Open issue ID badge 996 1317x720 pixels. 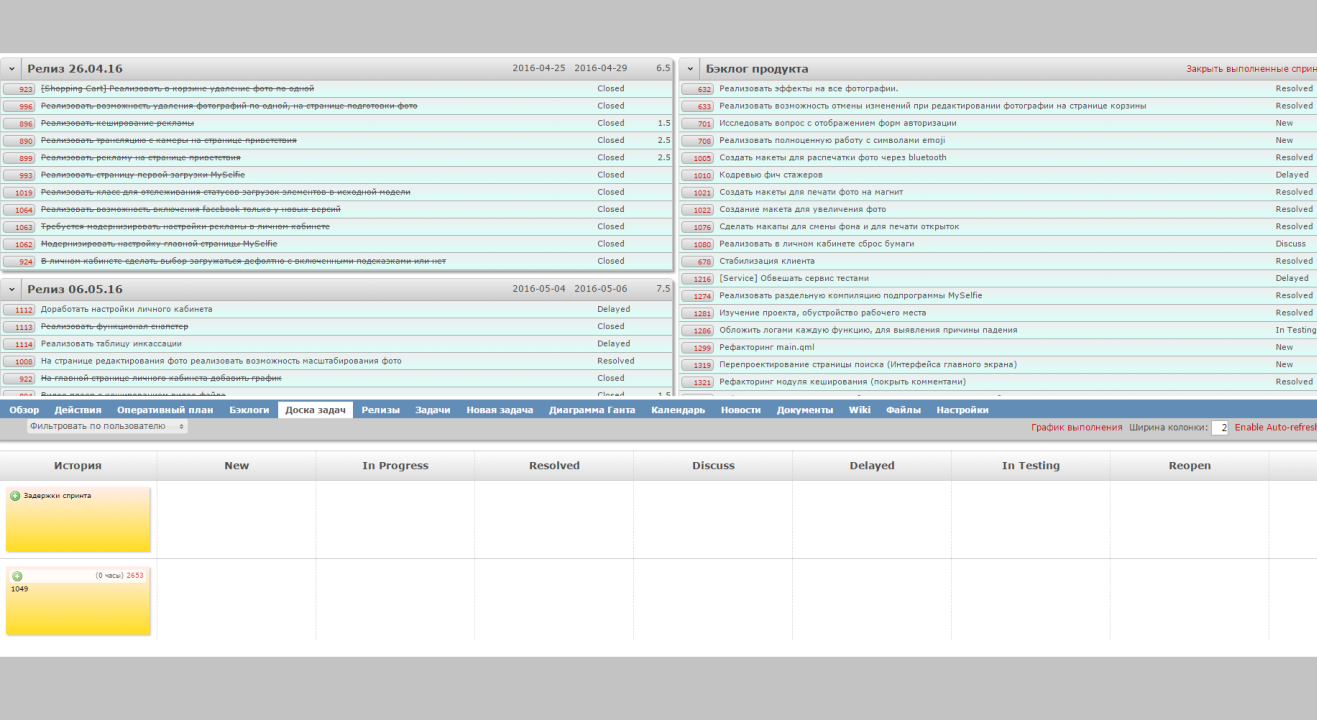click(x=20, y=106)
